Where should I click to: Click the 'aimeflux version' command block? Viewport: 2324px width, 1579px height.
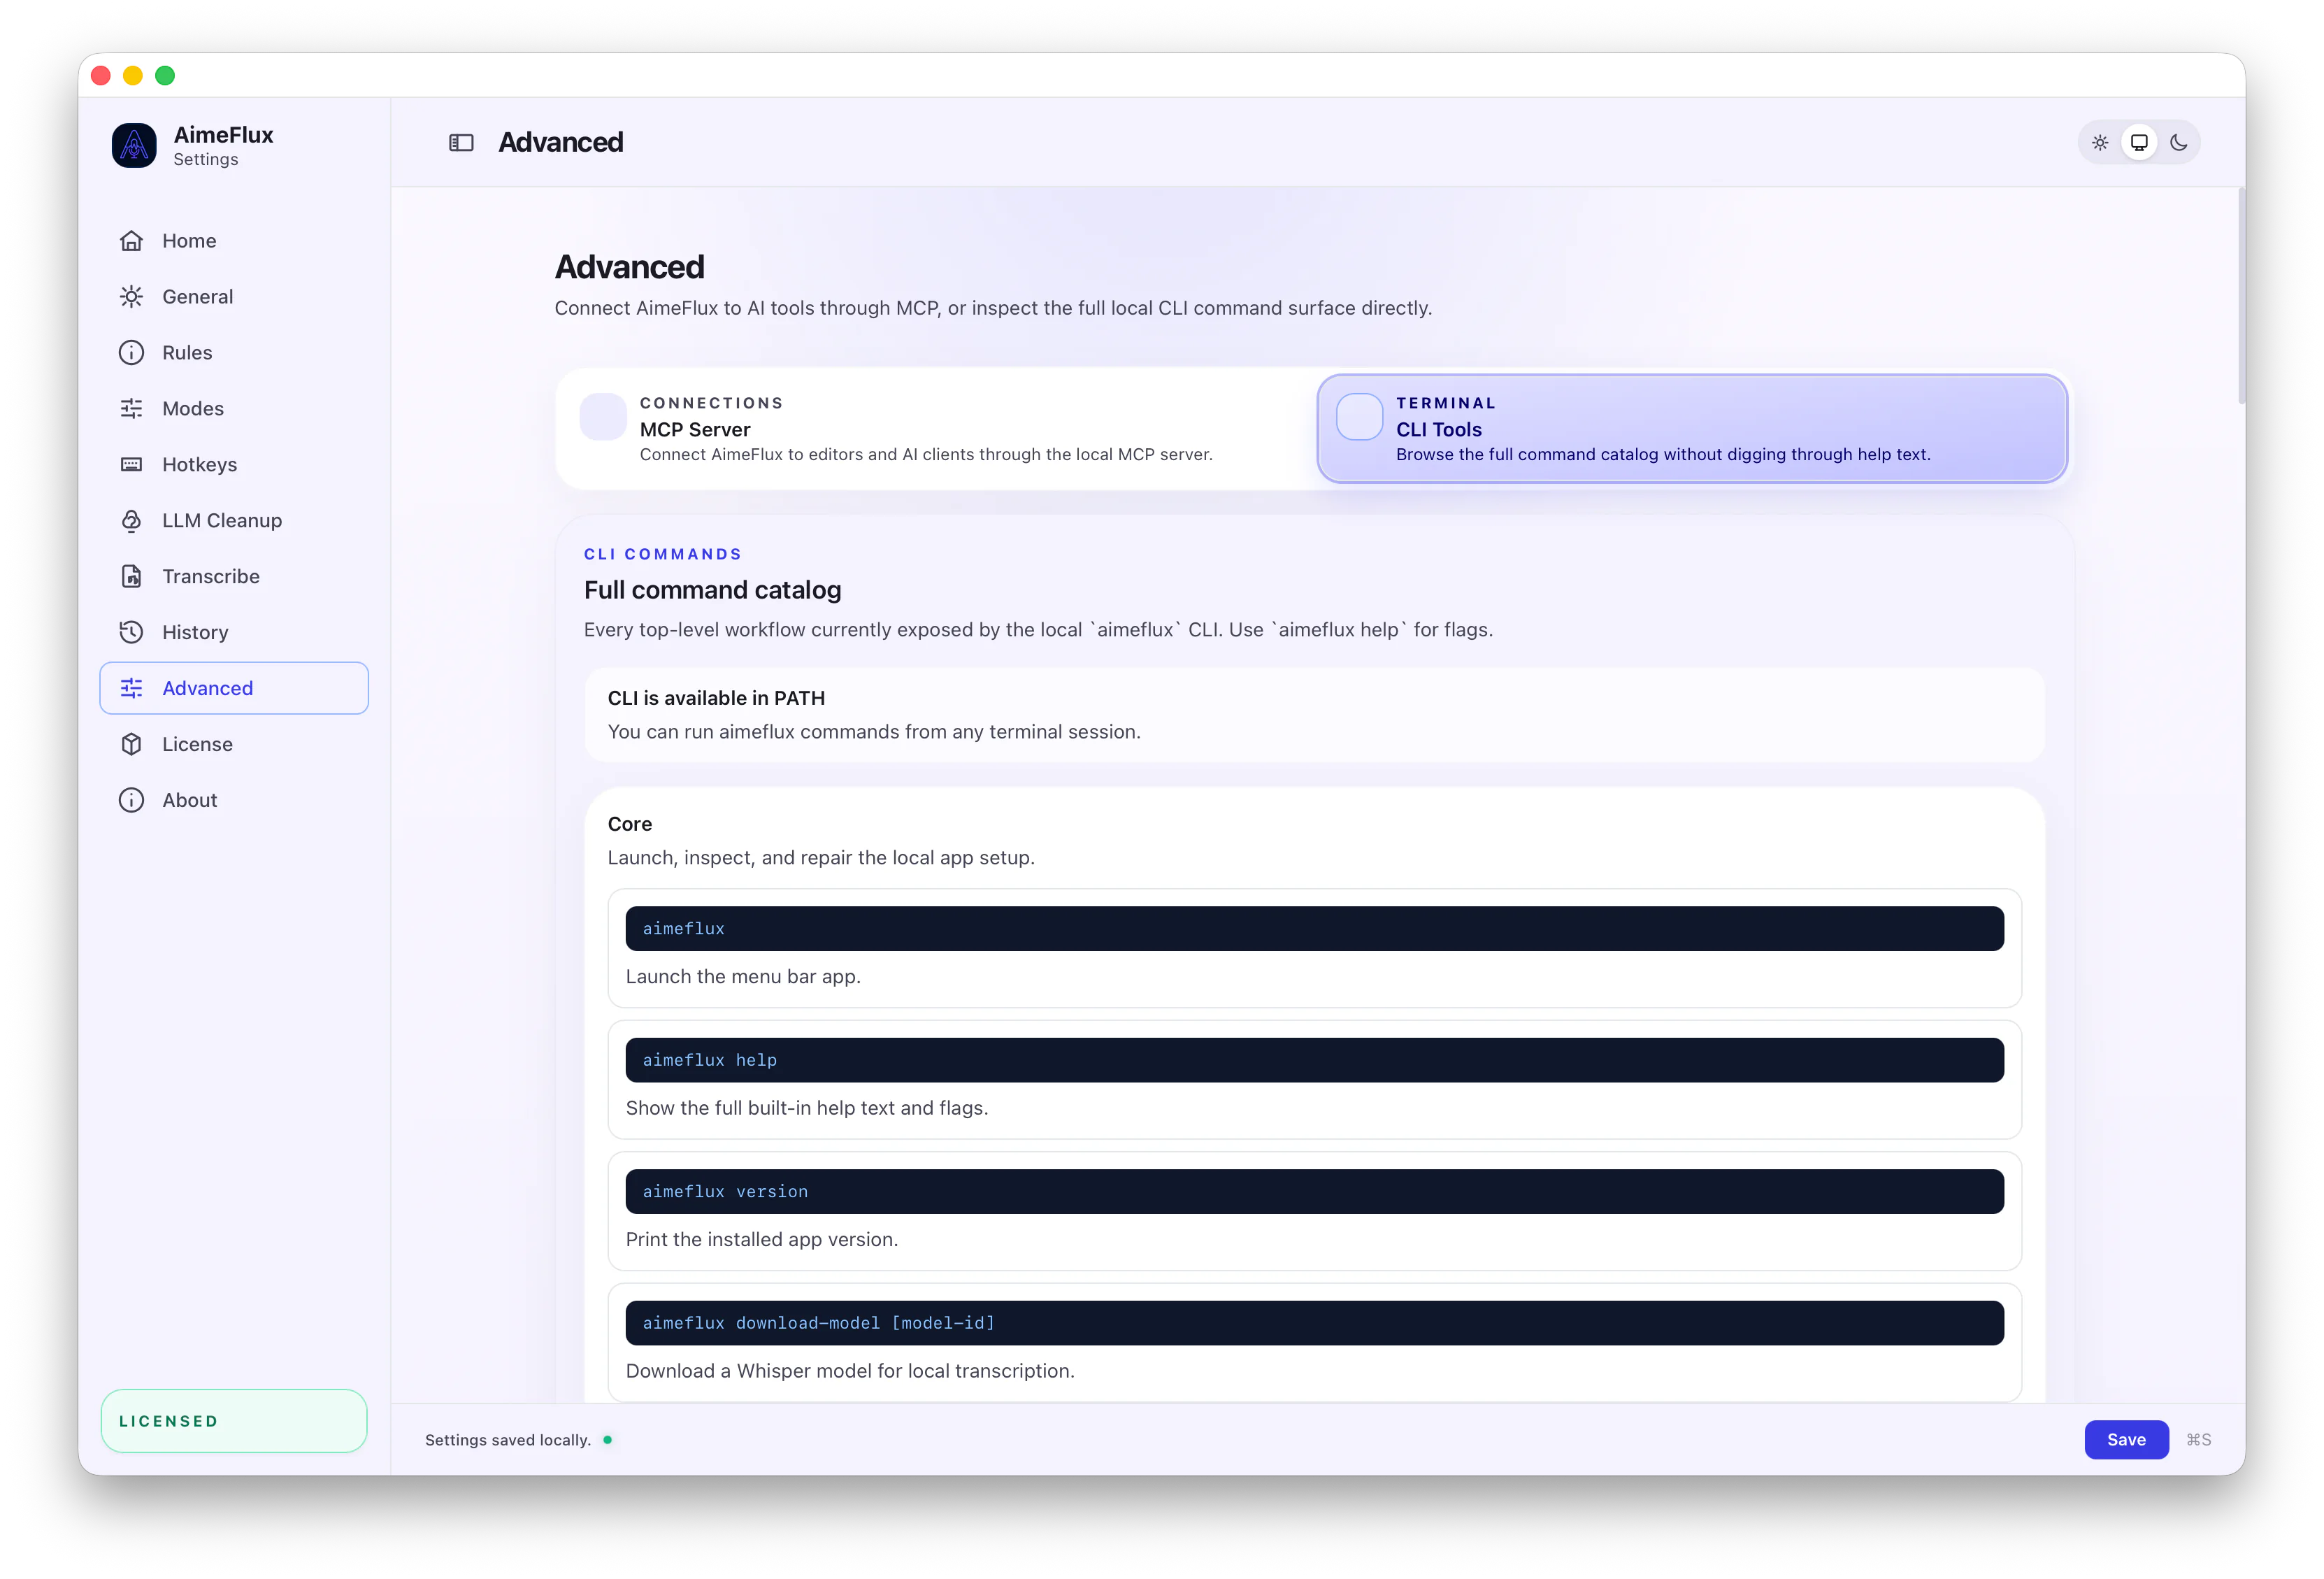1314,1192
